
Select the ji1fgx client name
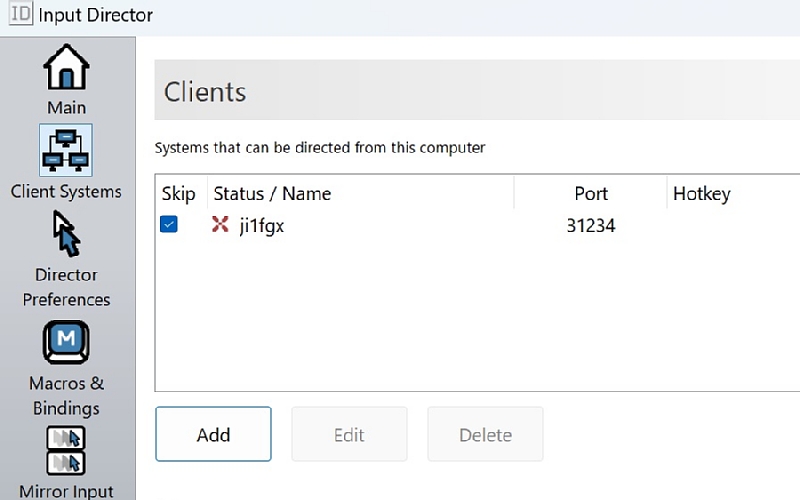(261, 226)
